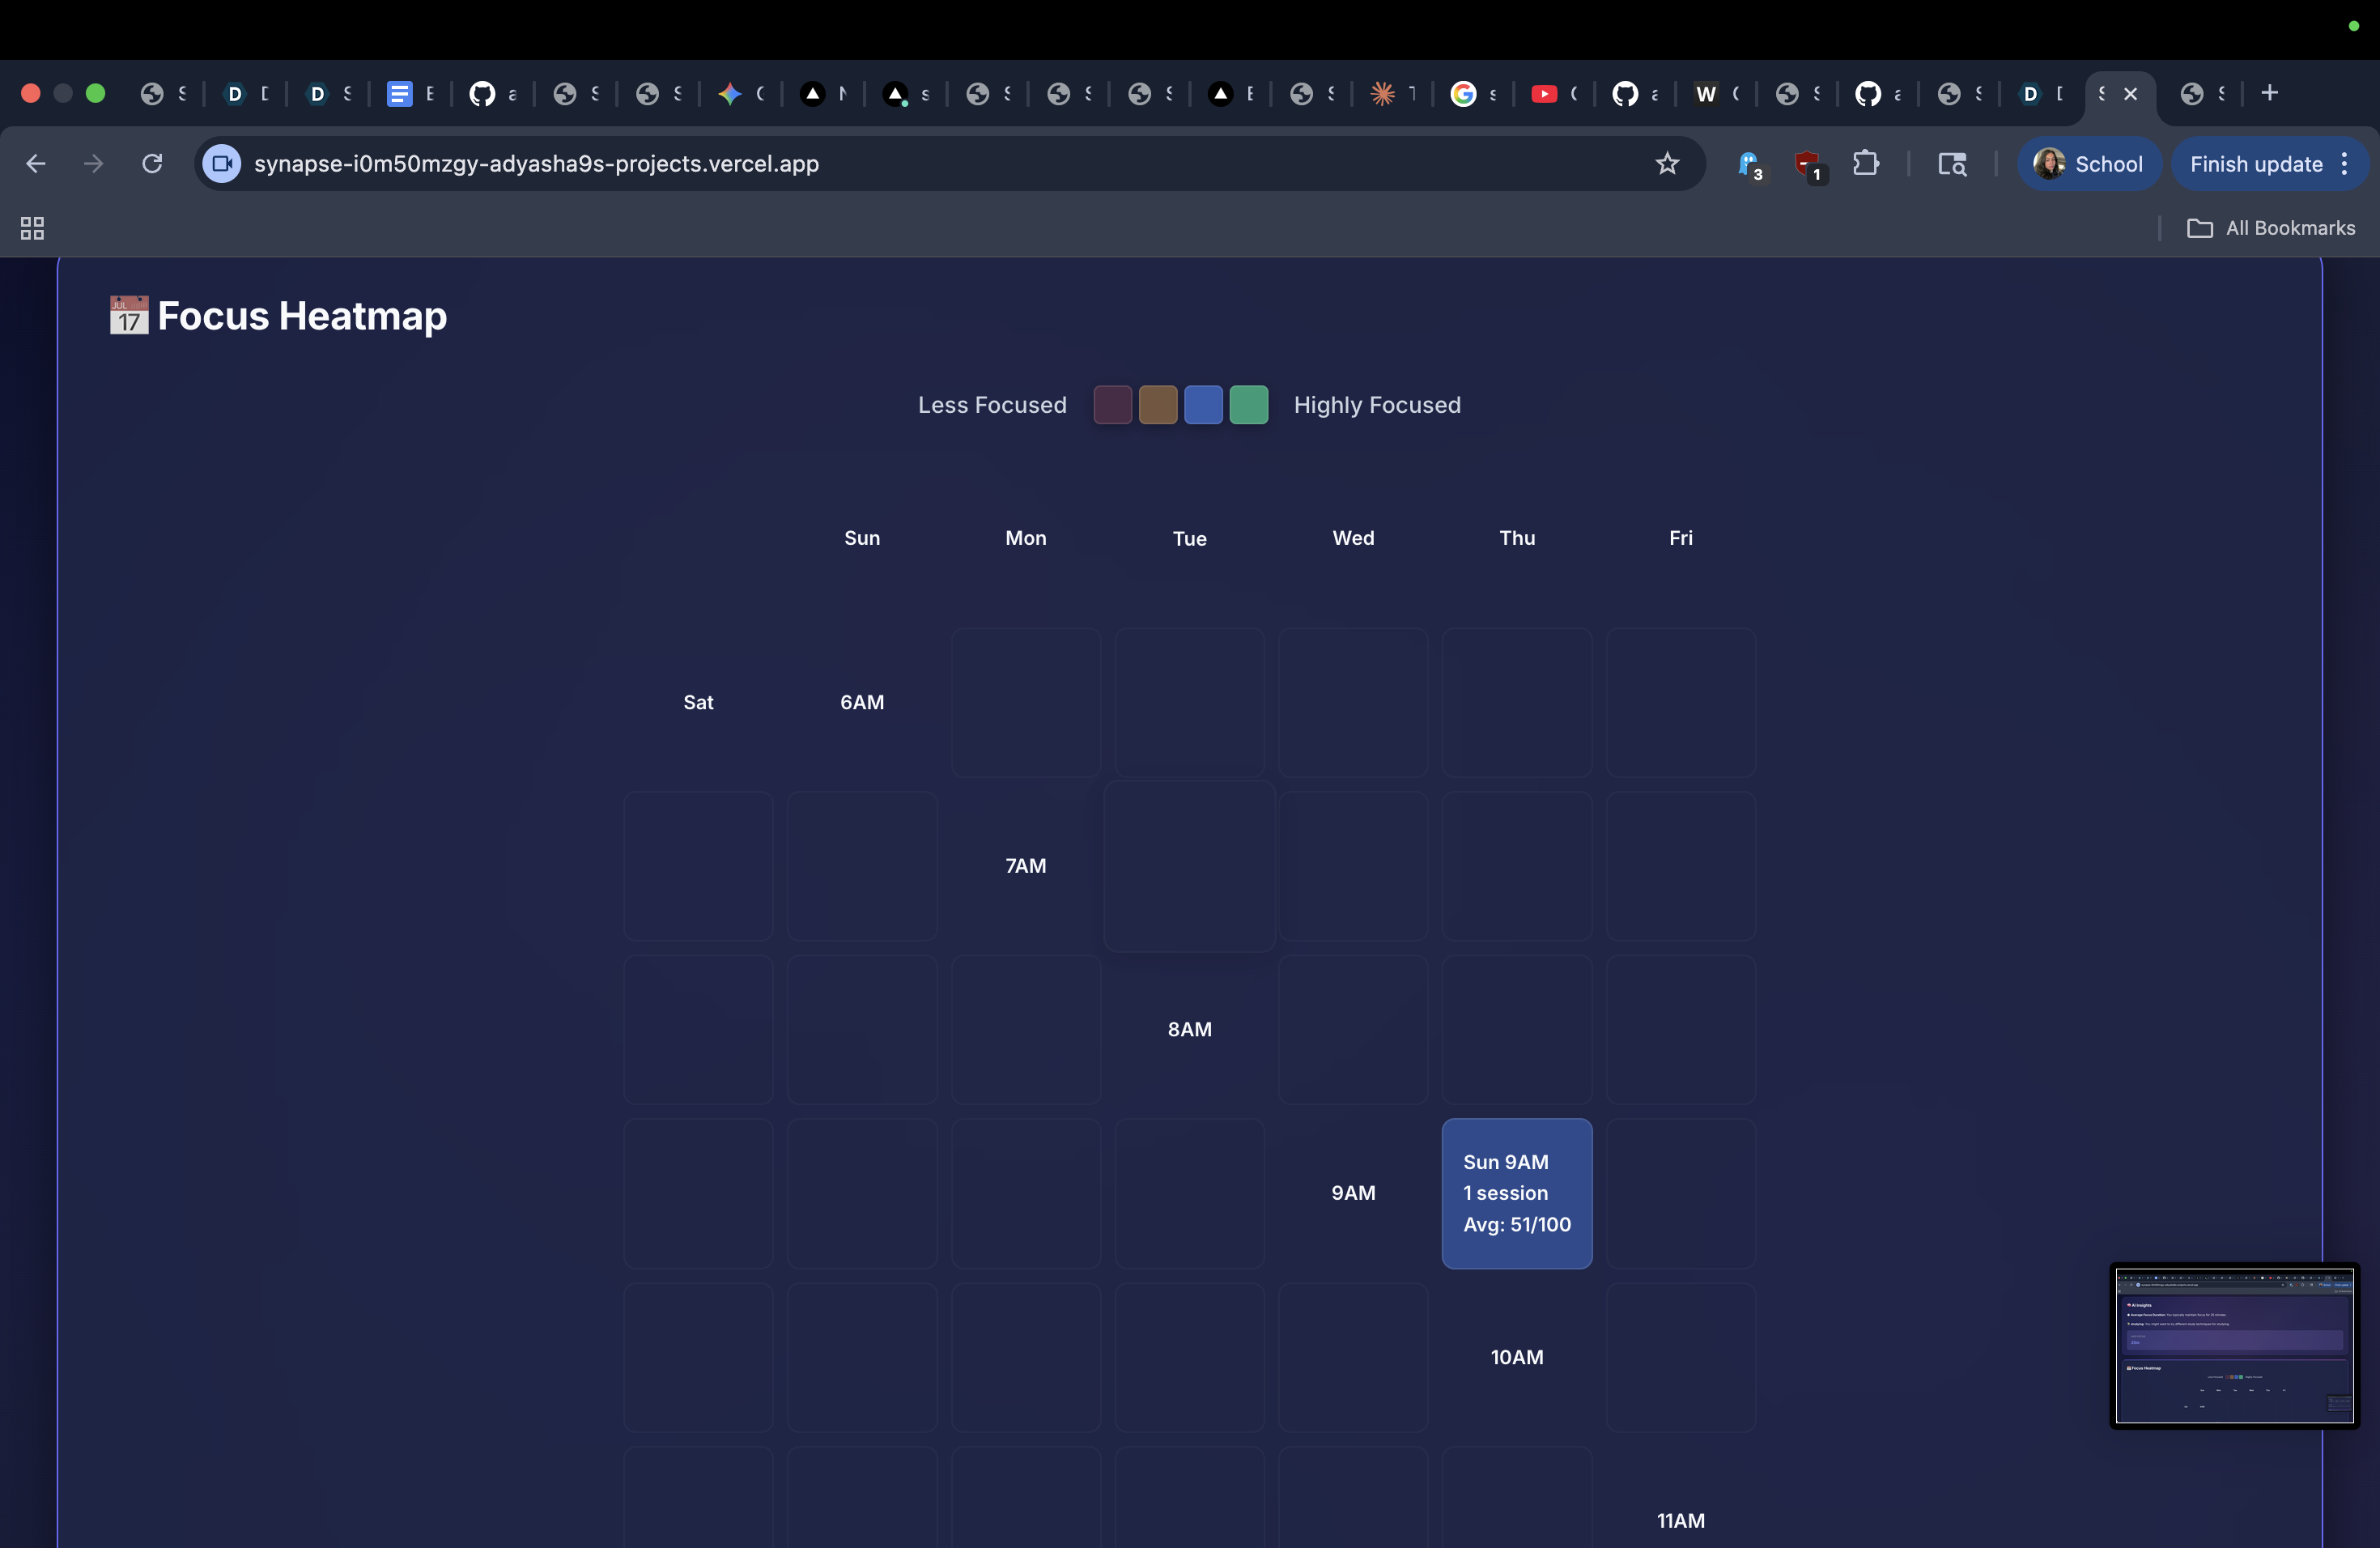Bookmark page with star icon
2380x1548 pixels.
tap(1666, 163)
